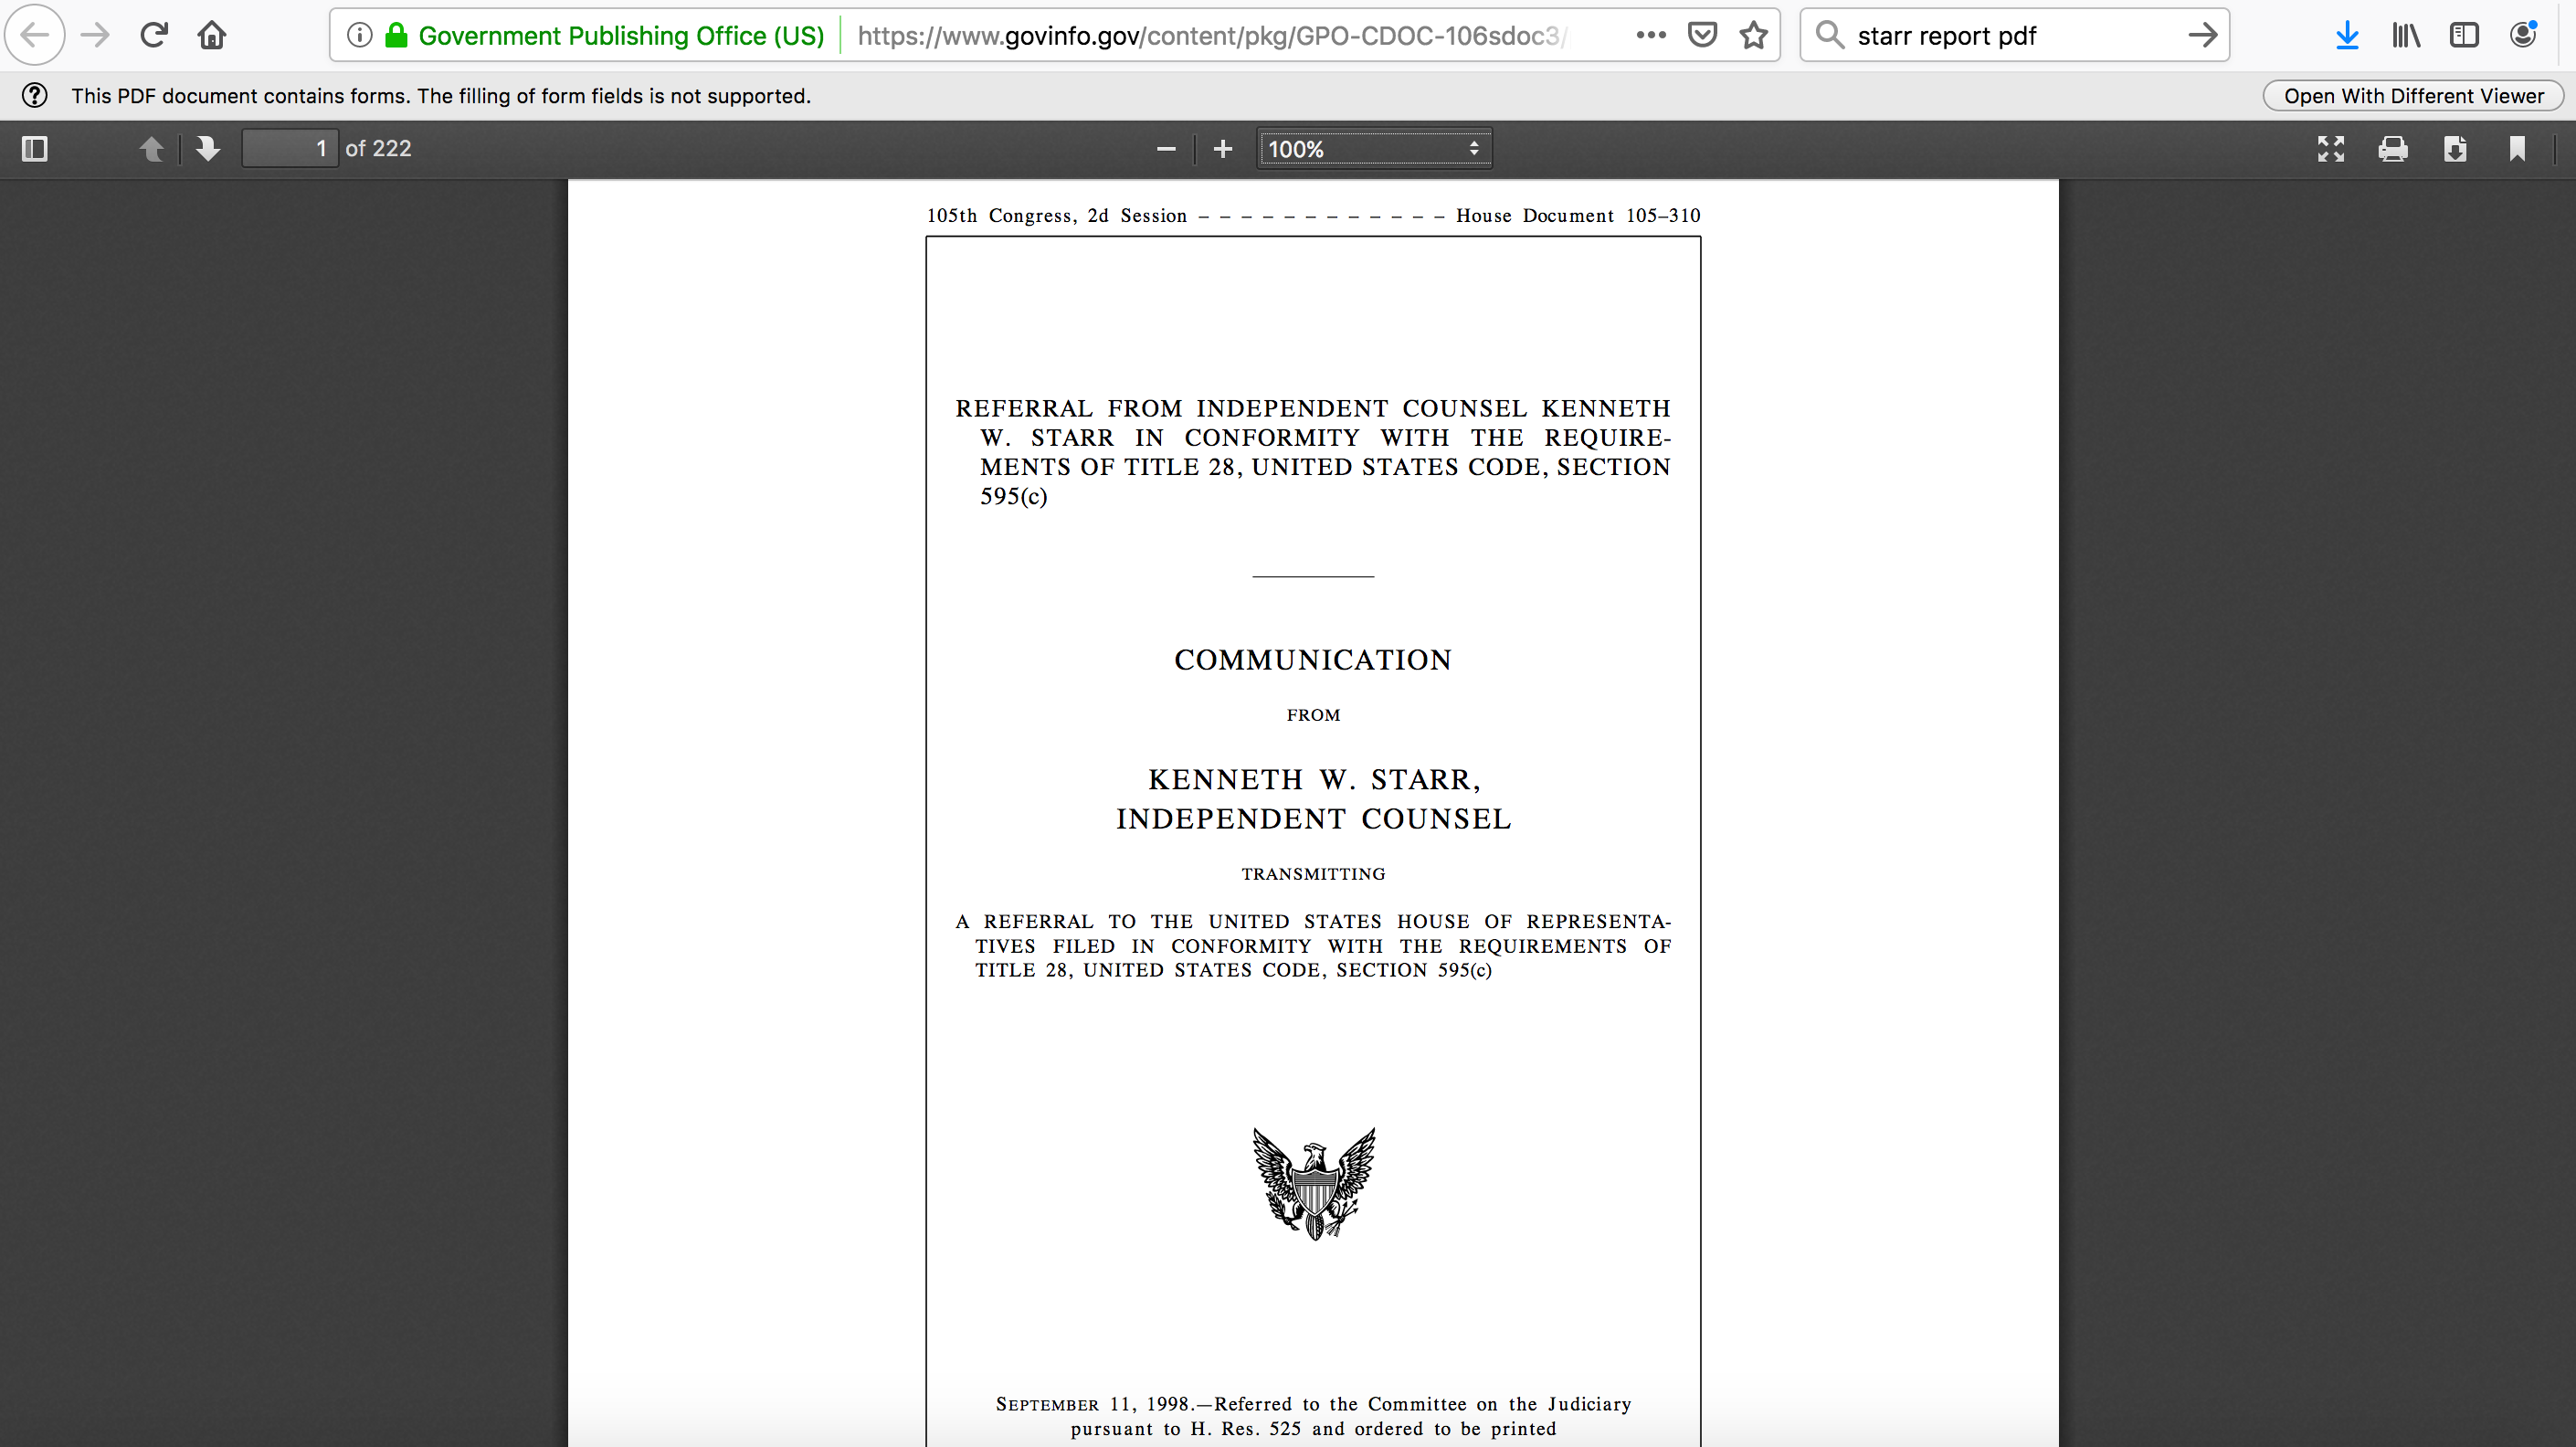
Task: Zoom in with the plus button
Action: tap(1222, 149)
